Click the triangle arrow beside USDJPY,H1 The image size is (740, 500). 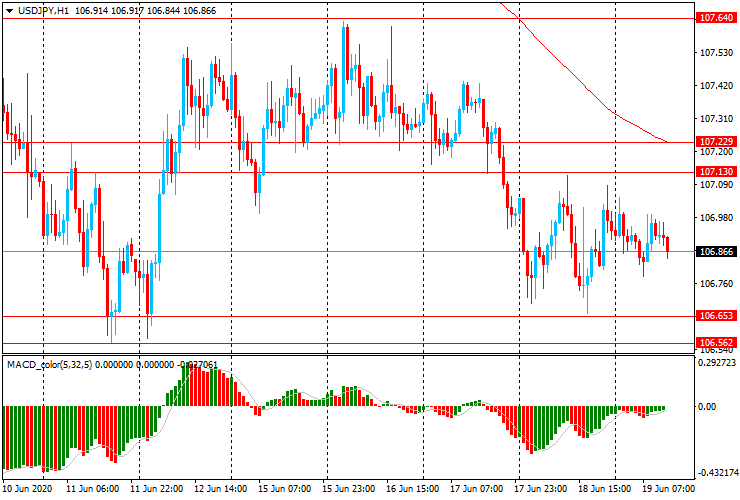point(8,9)
